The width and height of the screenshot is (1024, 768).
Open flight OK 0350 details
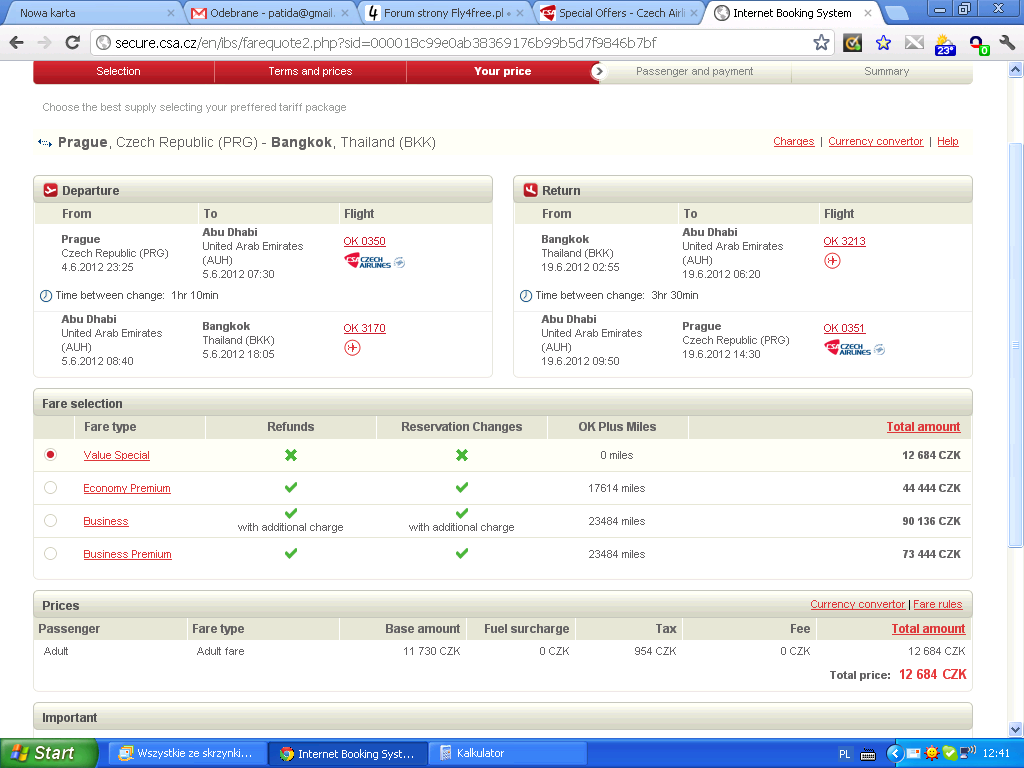(x=364, y=241)
